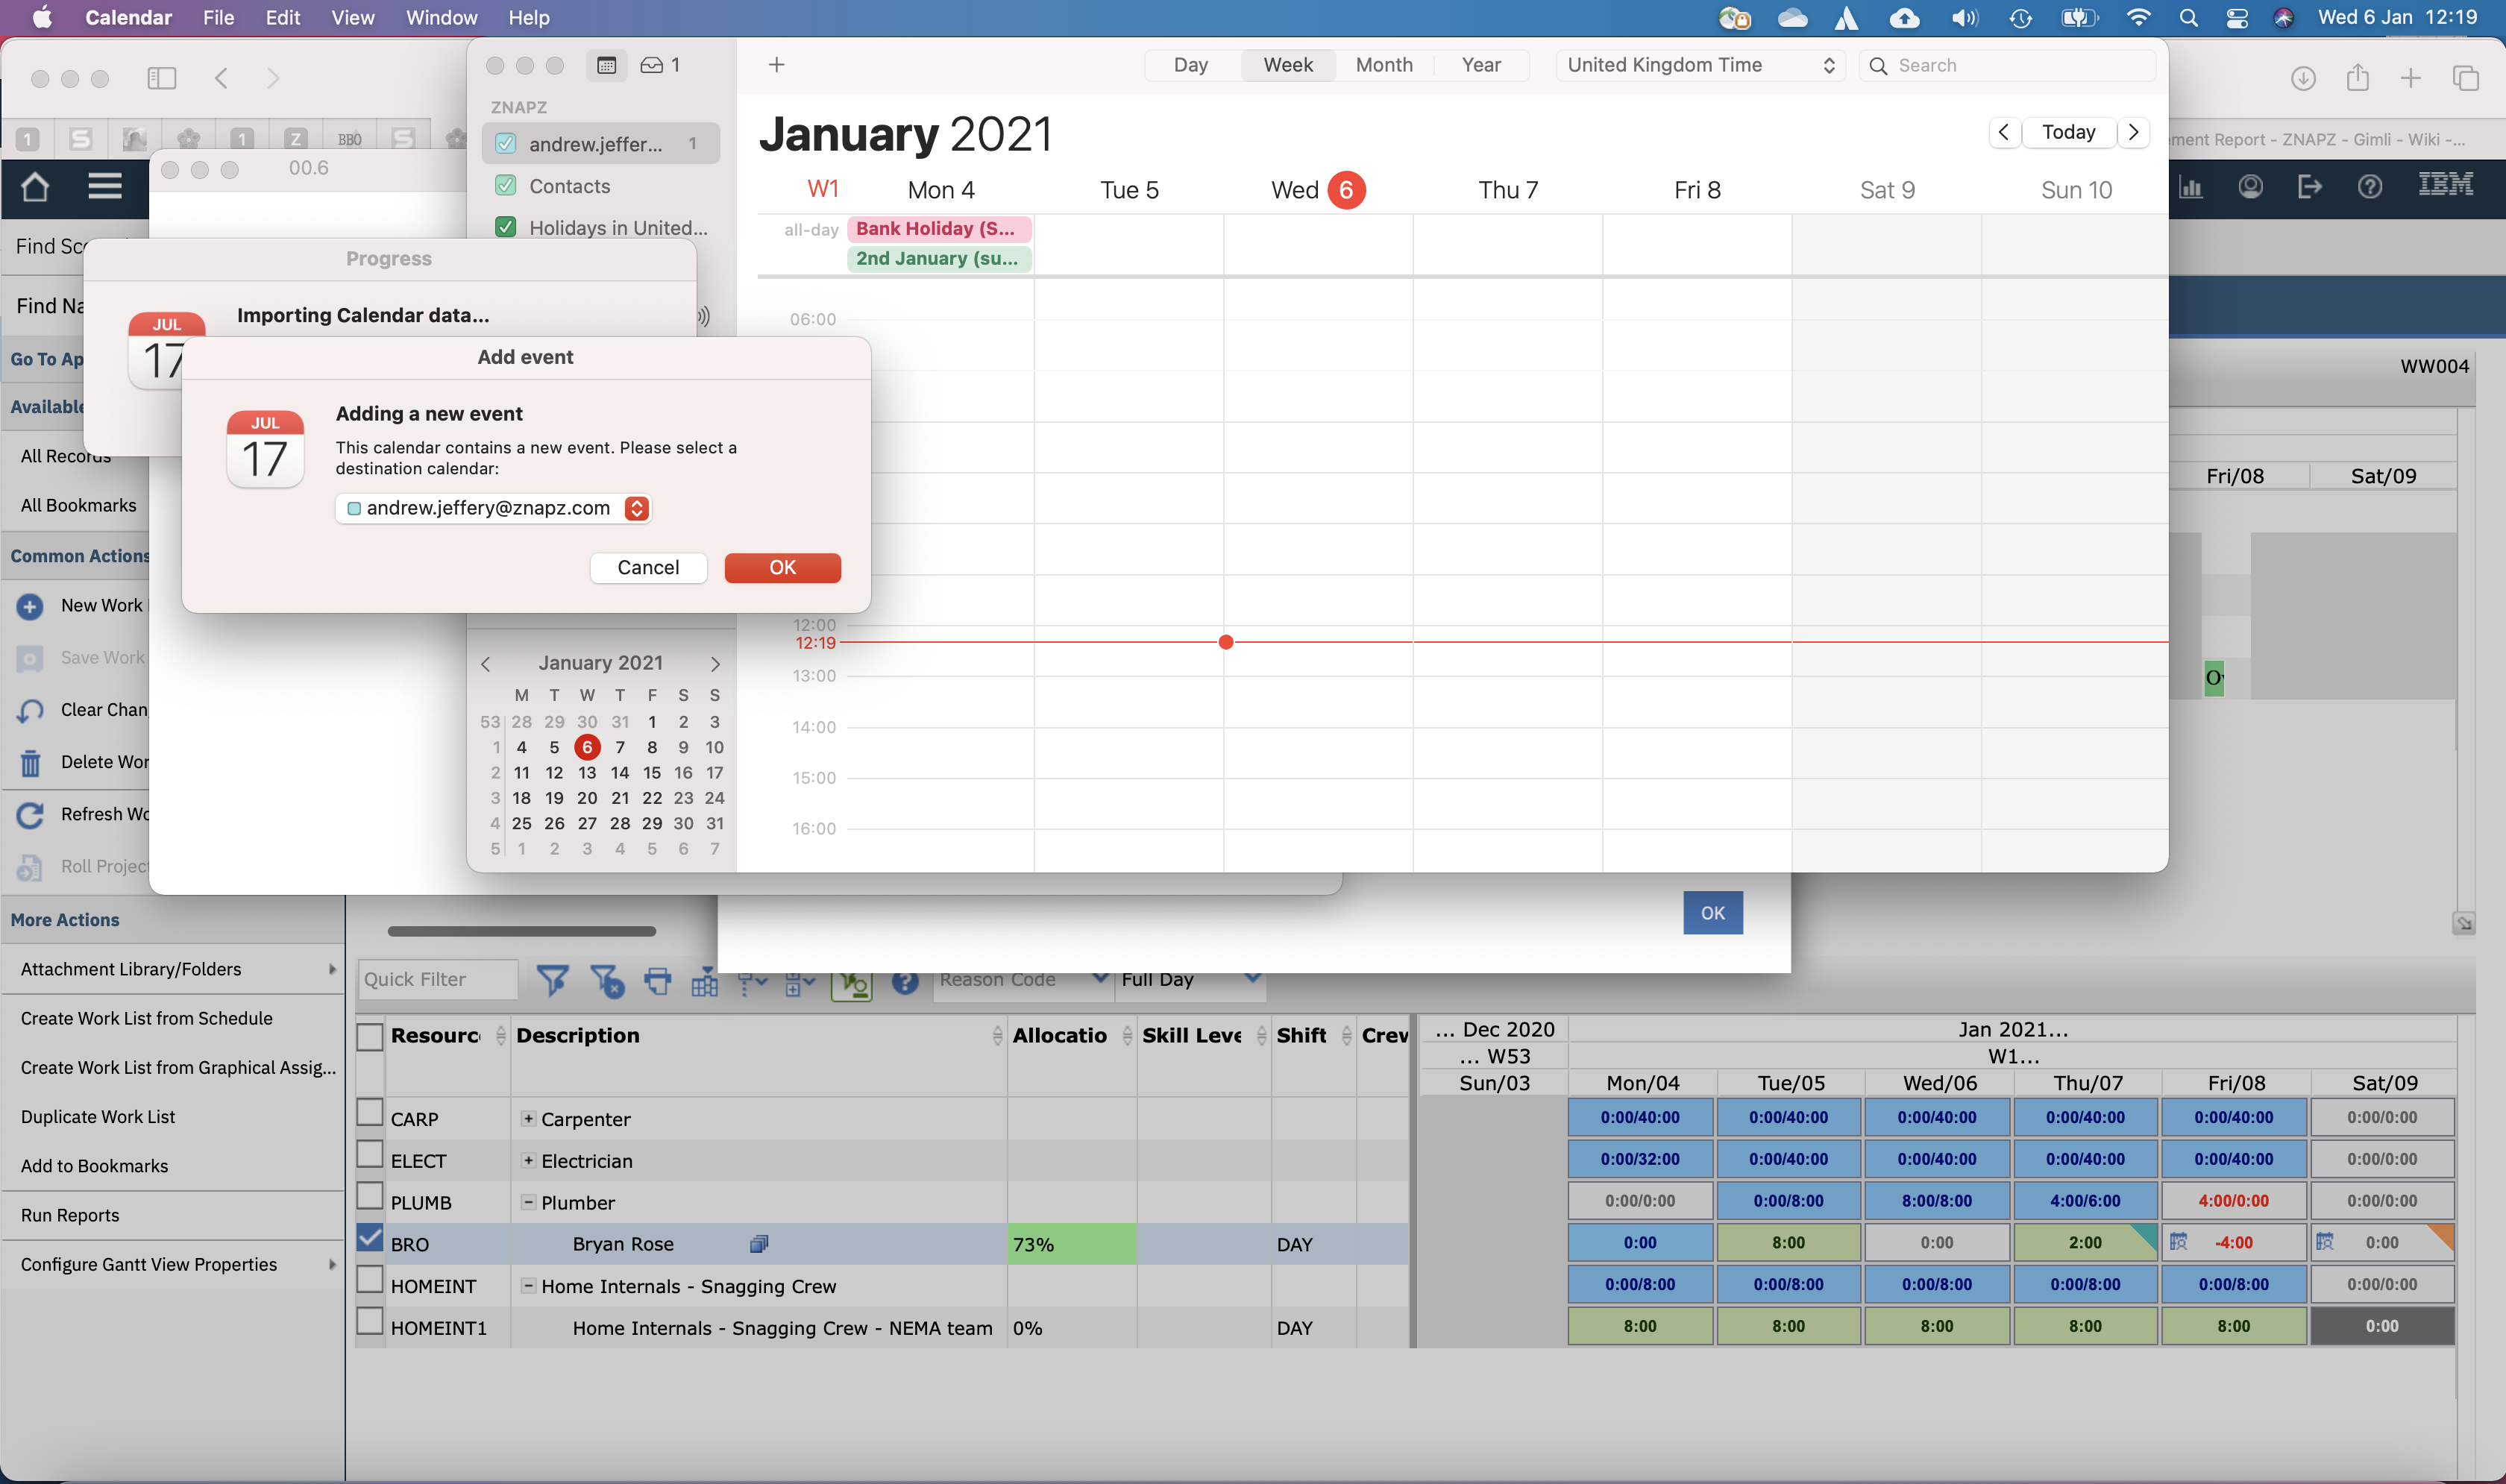Open the bar chart reports icon in top bar
Image resolution: width=2506 pixels, height=1484 pixels.
pyautogui.click(x=2192, y=186)
